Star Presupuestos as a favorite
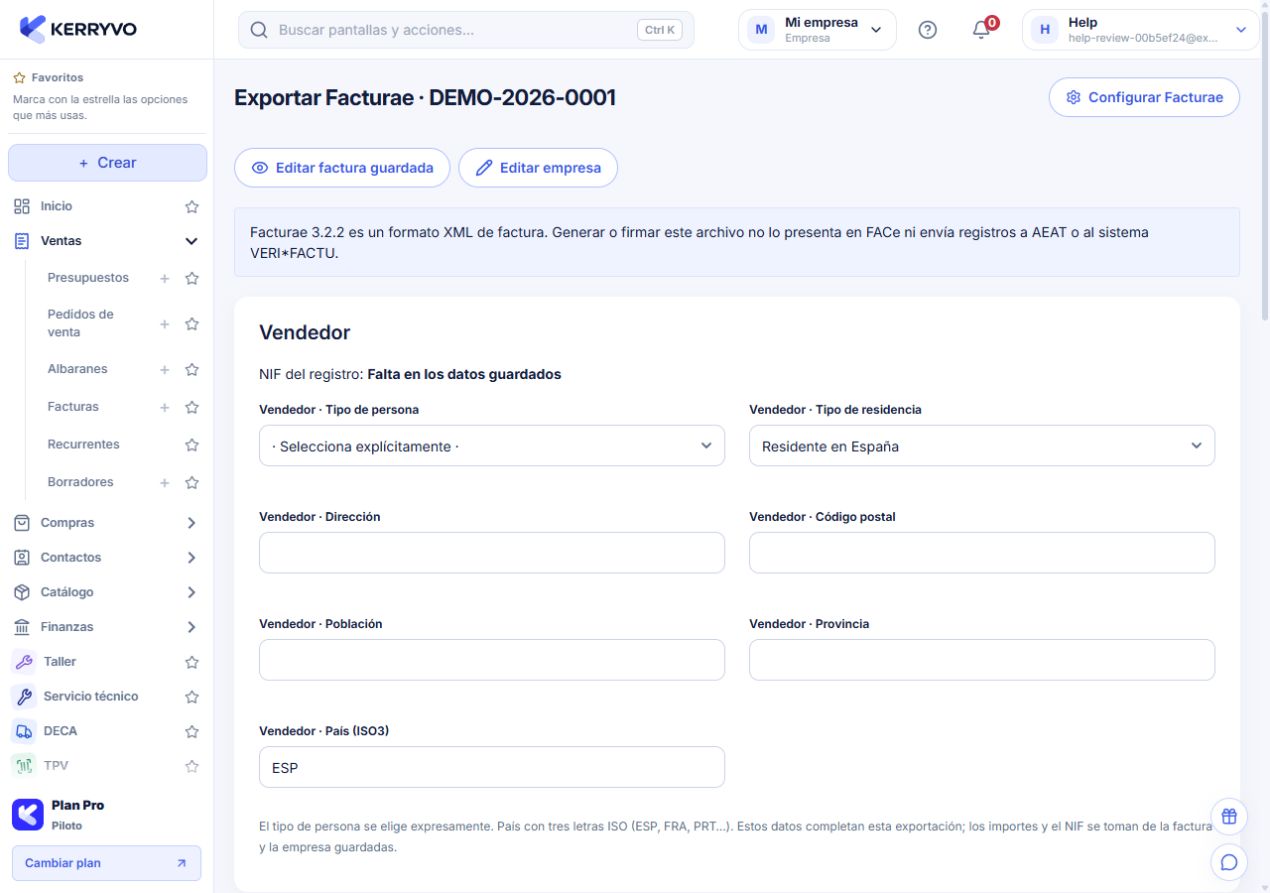Image resolution: width=1270 pixels, height=893 pixels. click(192, 278)
